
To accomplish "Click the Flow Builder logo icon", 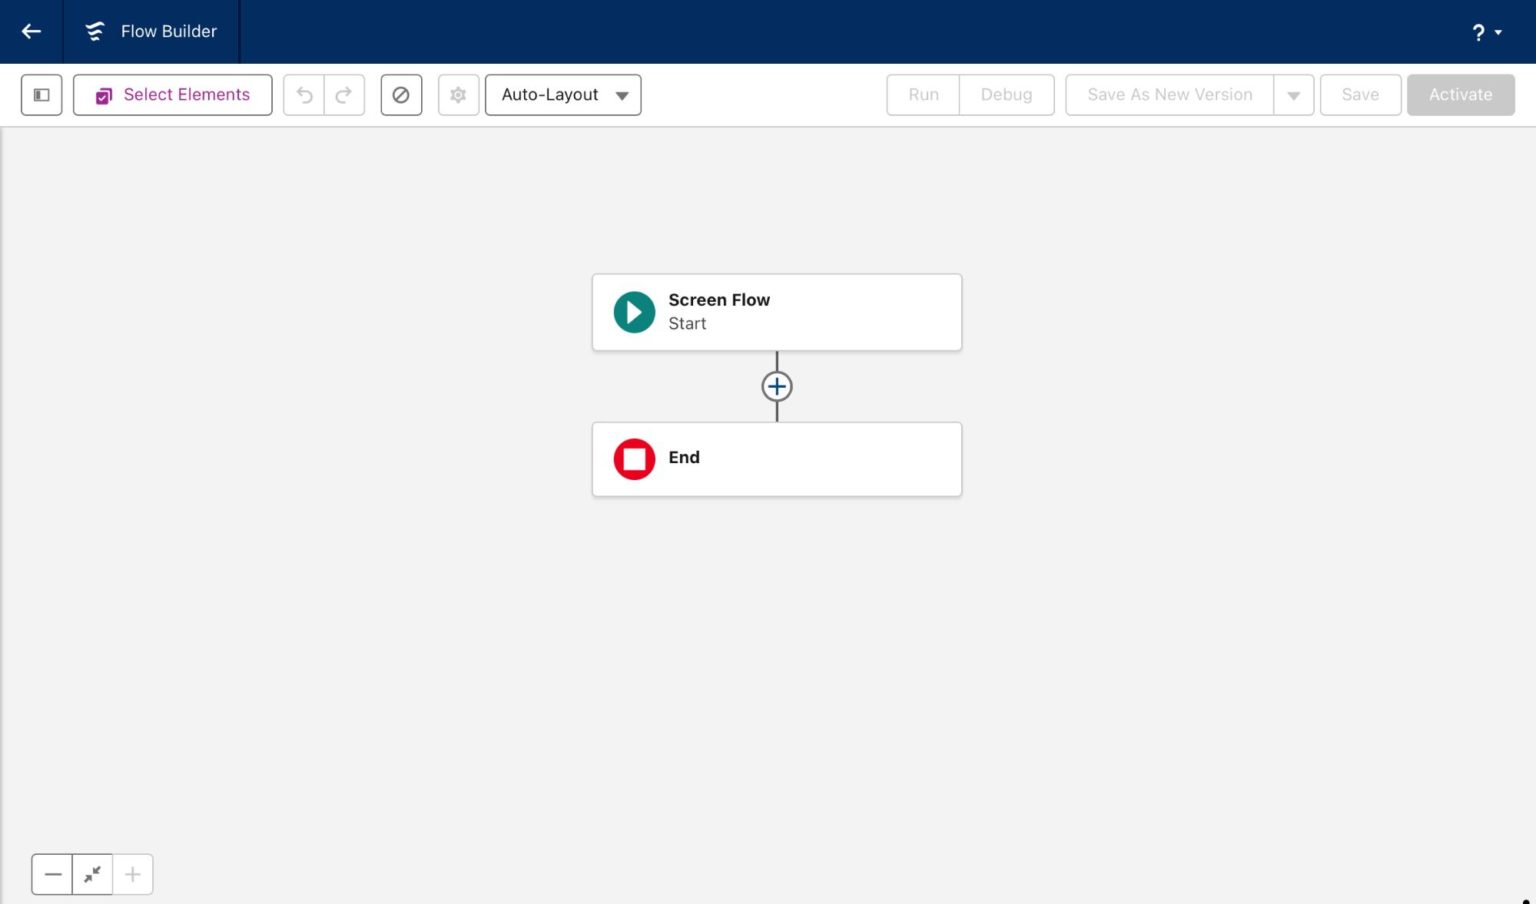I will [95, 31].
